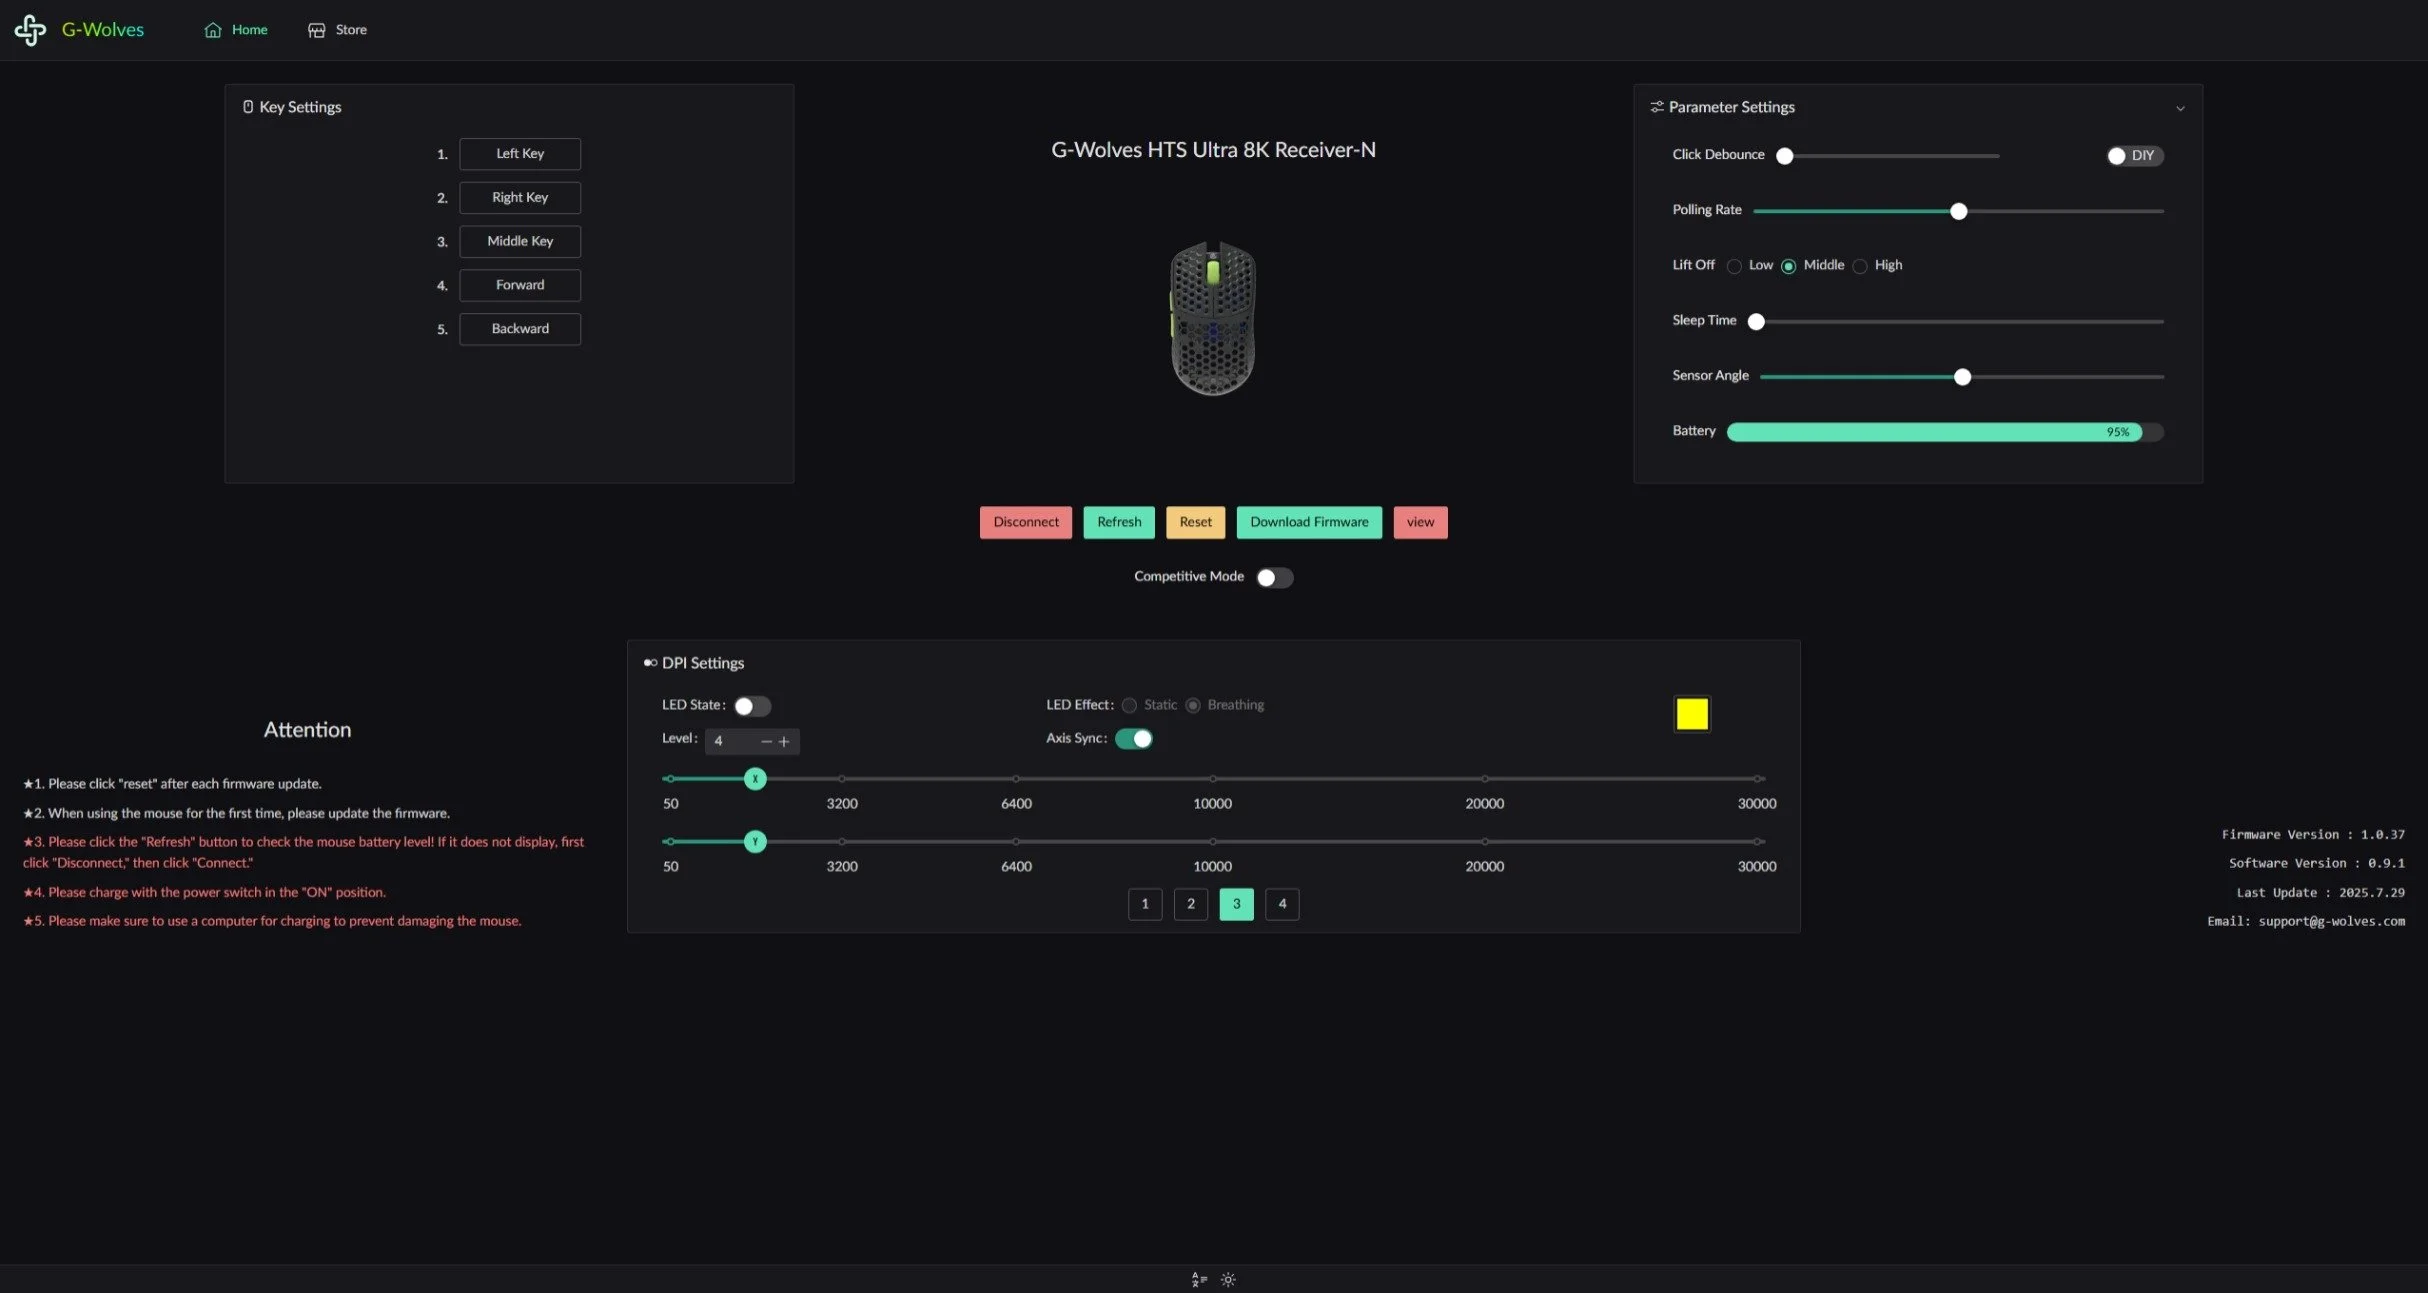This screenshot has width=2428, height=1293.
Task: Click the plus icon in Level stepper
Action: click(x=784, y=741)
